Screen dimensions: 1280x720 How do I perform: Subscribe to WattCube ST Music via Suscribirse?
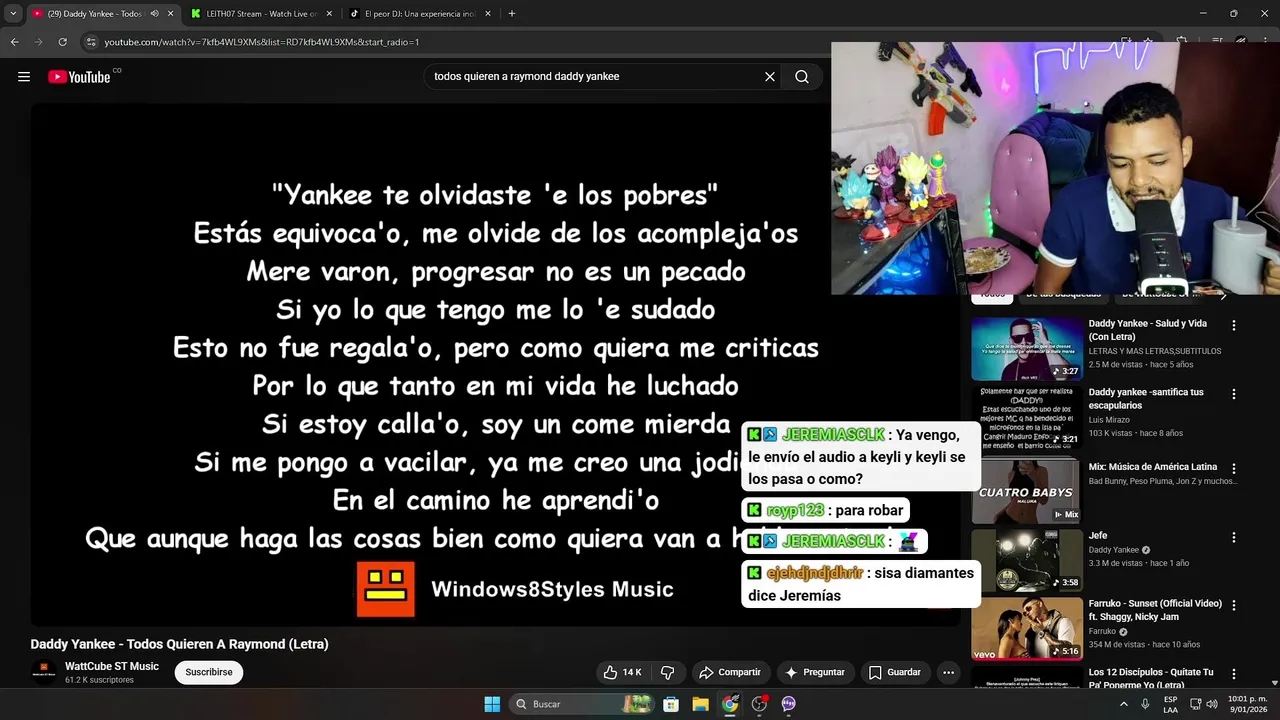click(209, 672)
